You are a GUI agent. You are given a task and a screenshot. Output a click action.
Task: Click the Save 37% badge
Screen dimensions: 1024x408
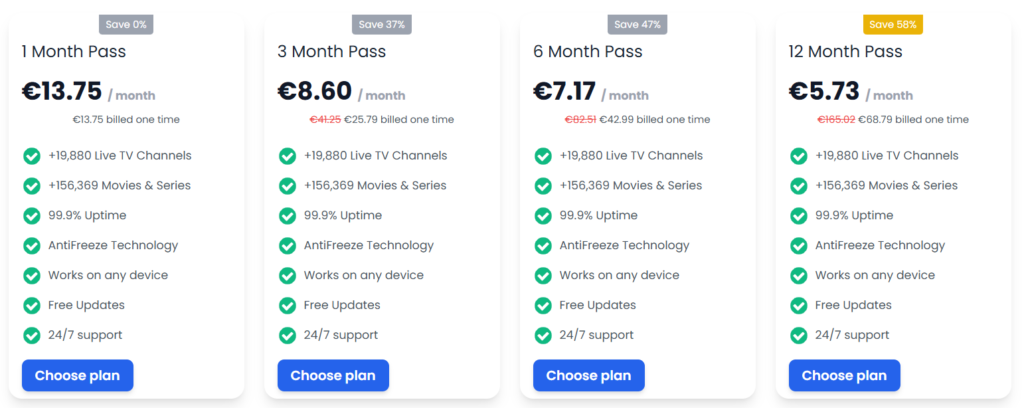(383, 24)
